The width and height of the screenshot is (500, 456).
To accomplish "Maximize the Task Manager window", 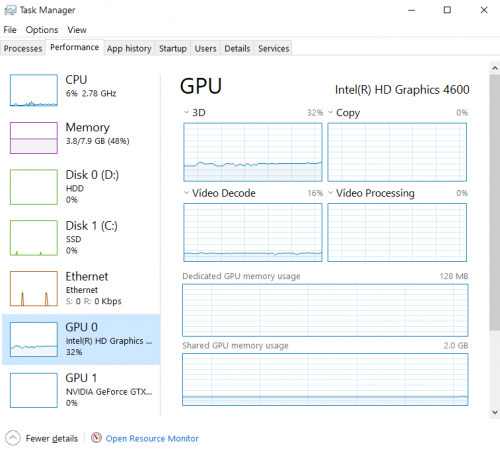I will 447,10.
